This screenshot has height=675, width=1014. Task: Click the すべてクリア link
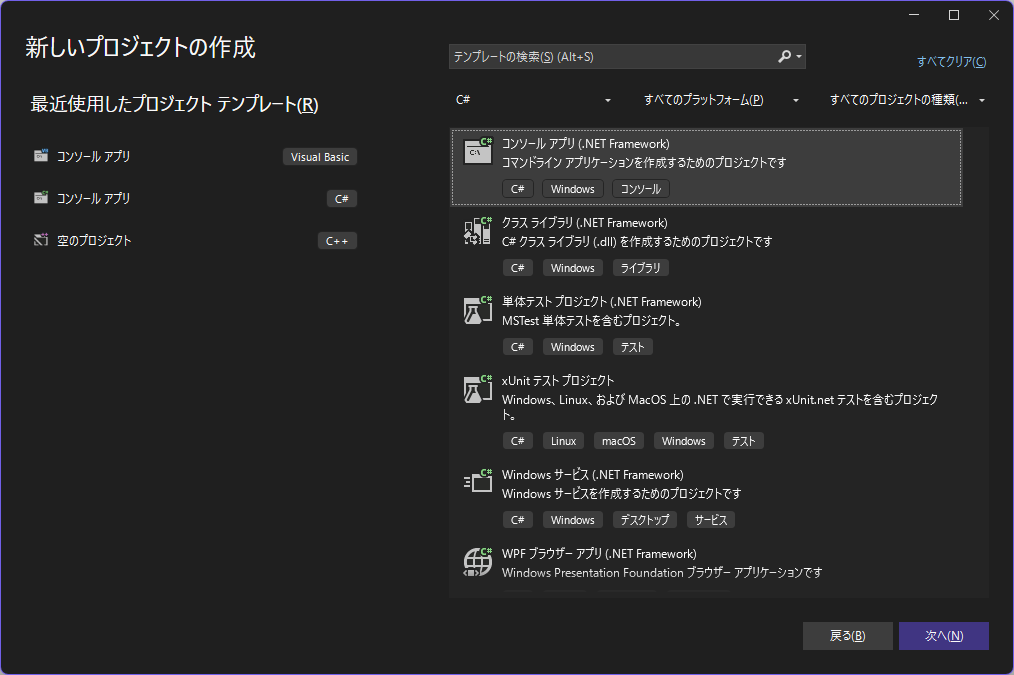951,61
